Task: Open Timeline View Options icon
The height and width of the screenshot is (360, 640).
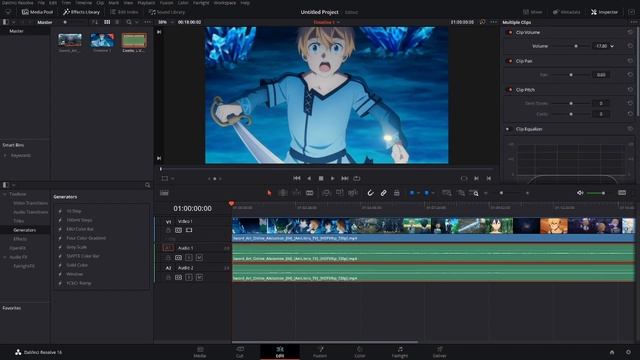Action: (x=164, y=193)
